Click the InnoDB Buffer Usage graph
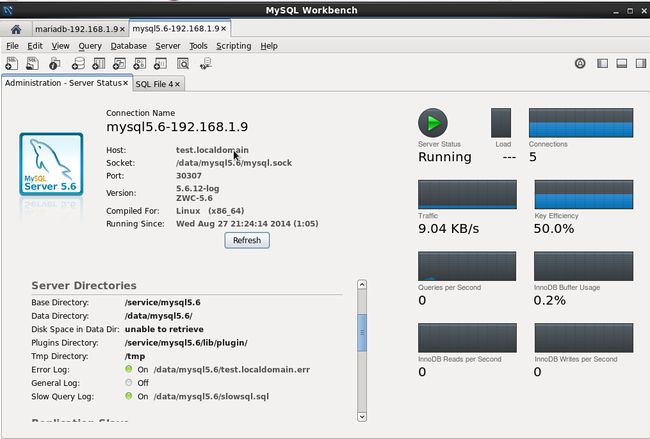 (x=584, y=266)
